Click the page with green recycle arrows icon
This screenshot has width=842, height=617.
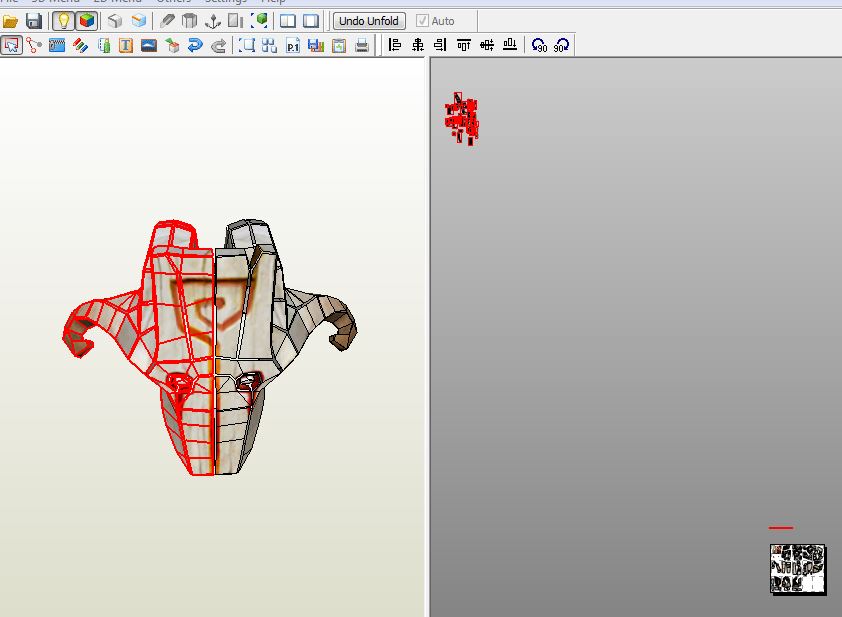pyautogui.click(x=339, y=46)
